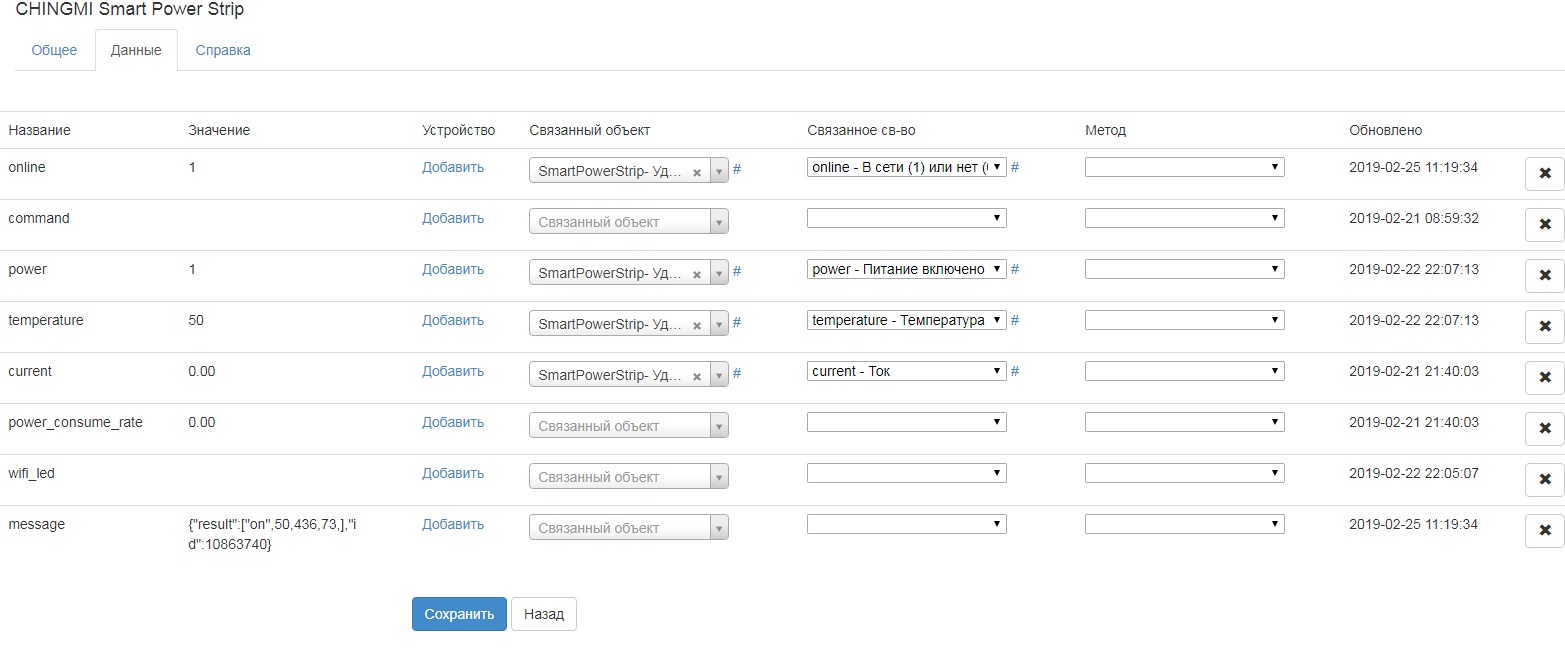Click the # link beside online's linked object
This screenshot has height=664, width=1565.
click(x=737, y=169)
